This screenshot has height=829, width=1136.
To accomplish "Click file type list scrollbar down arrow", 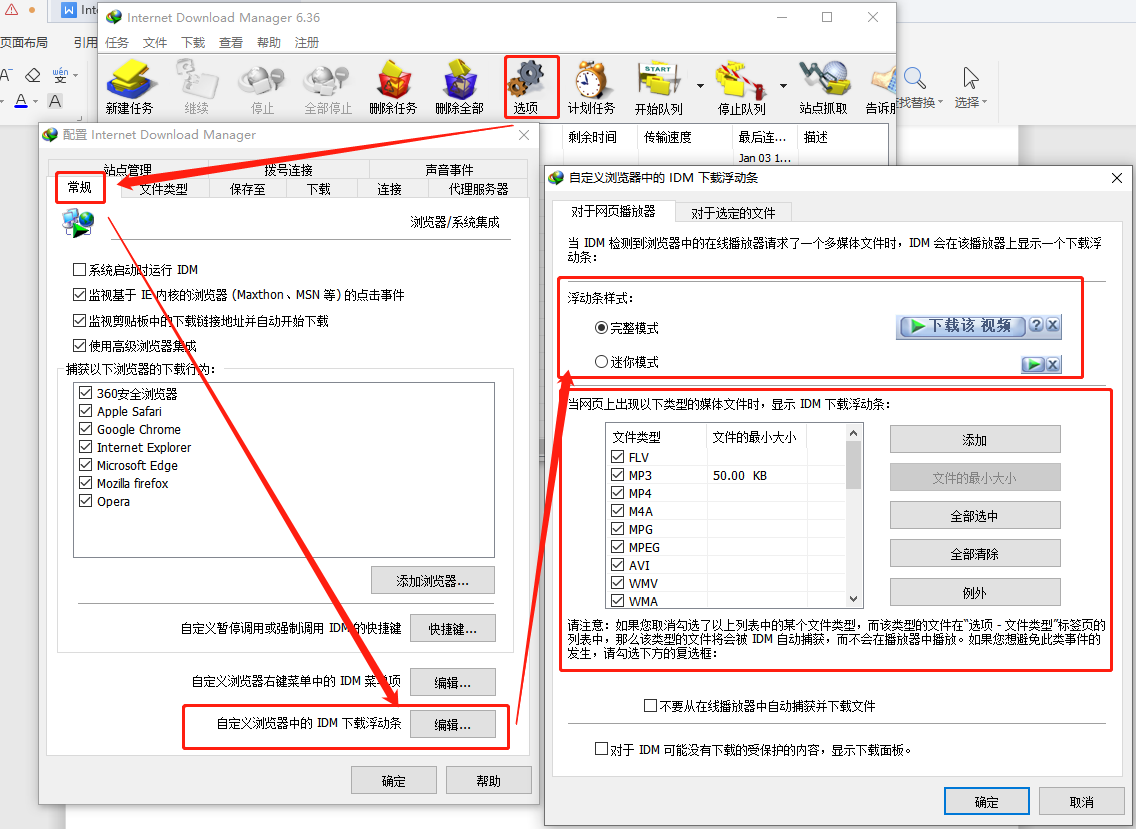I will pyautogui.click(x=853, y=599).
